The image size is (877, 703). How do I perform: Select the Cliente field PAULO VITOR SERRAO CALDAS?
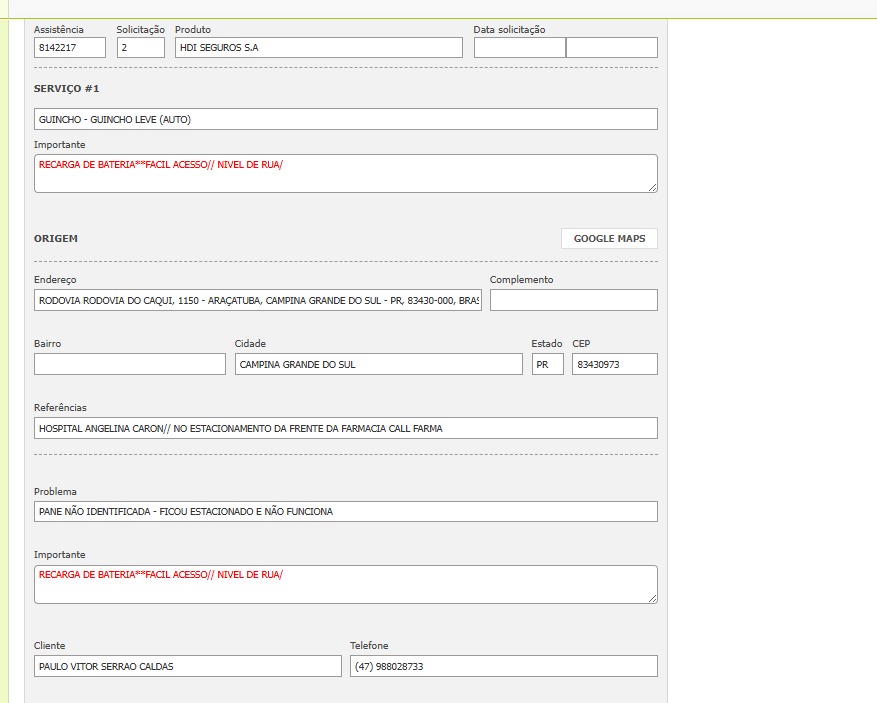point(187,666)
